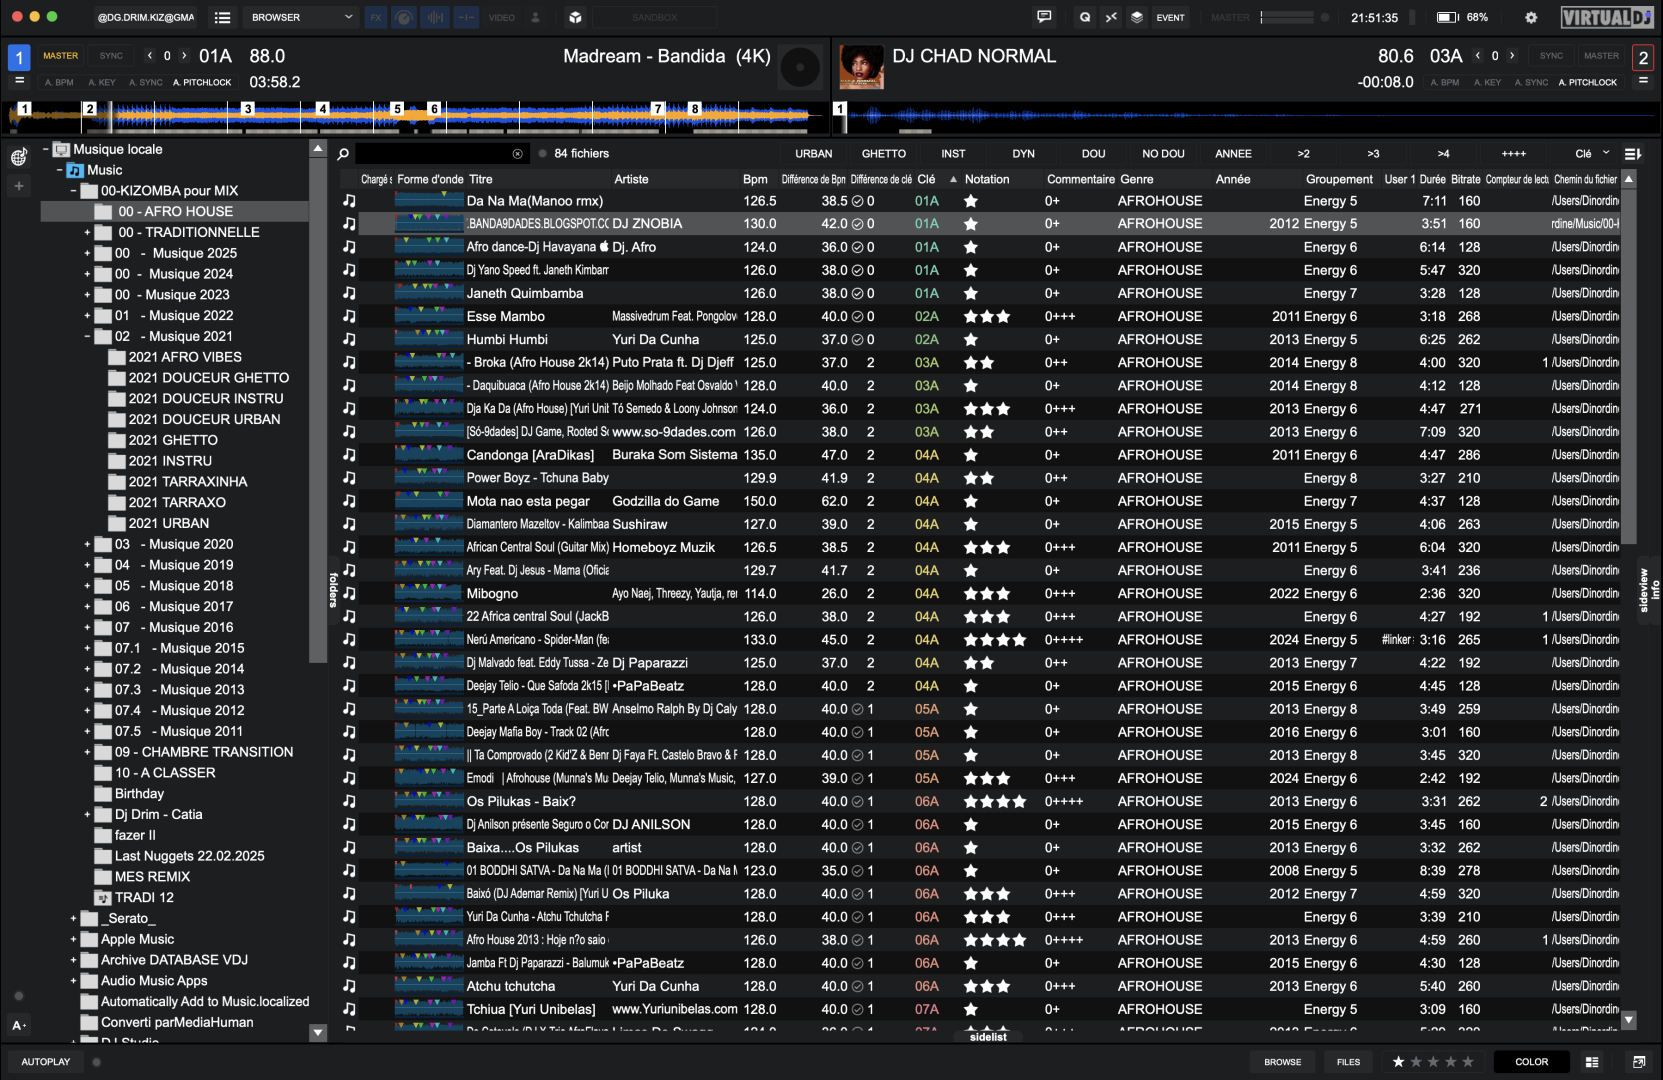The image size is (1663, 1080).
Task: Expand the Dj Drim - Catia folder
Action: (x=87, y=814)
